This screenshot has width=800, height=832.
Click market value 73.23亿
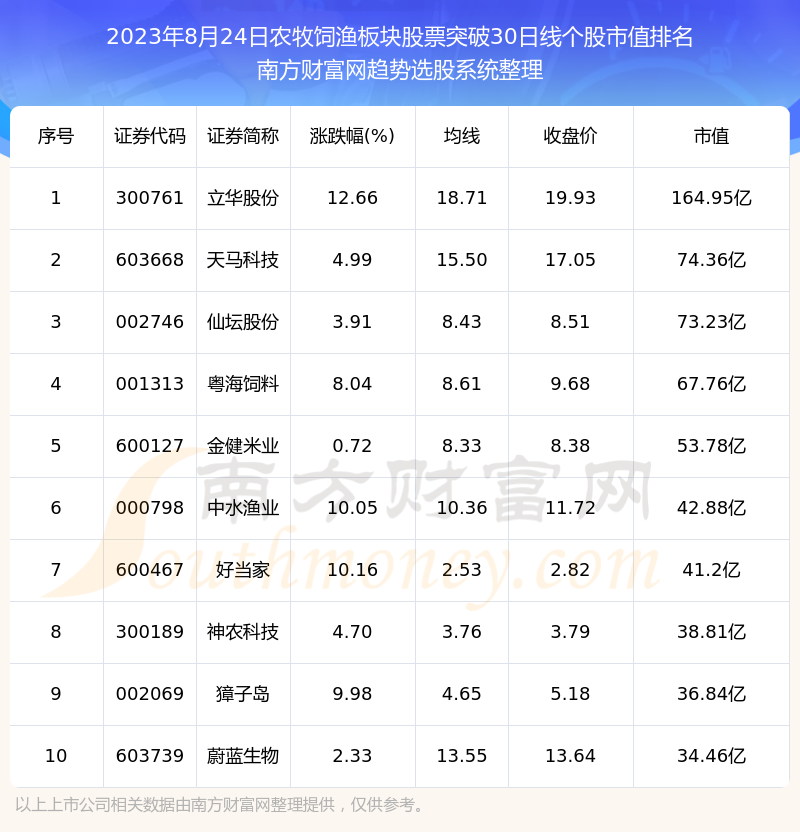711,322
